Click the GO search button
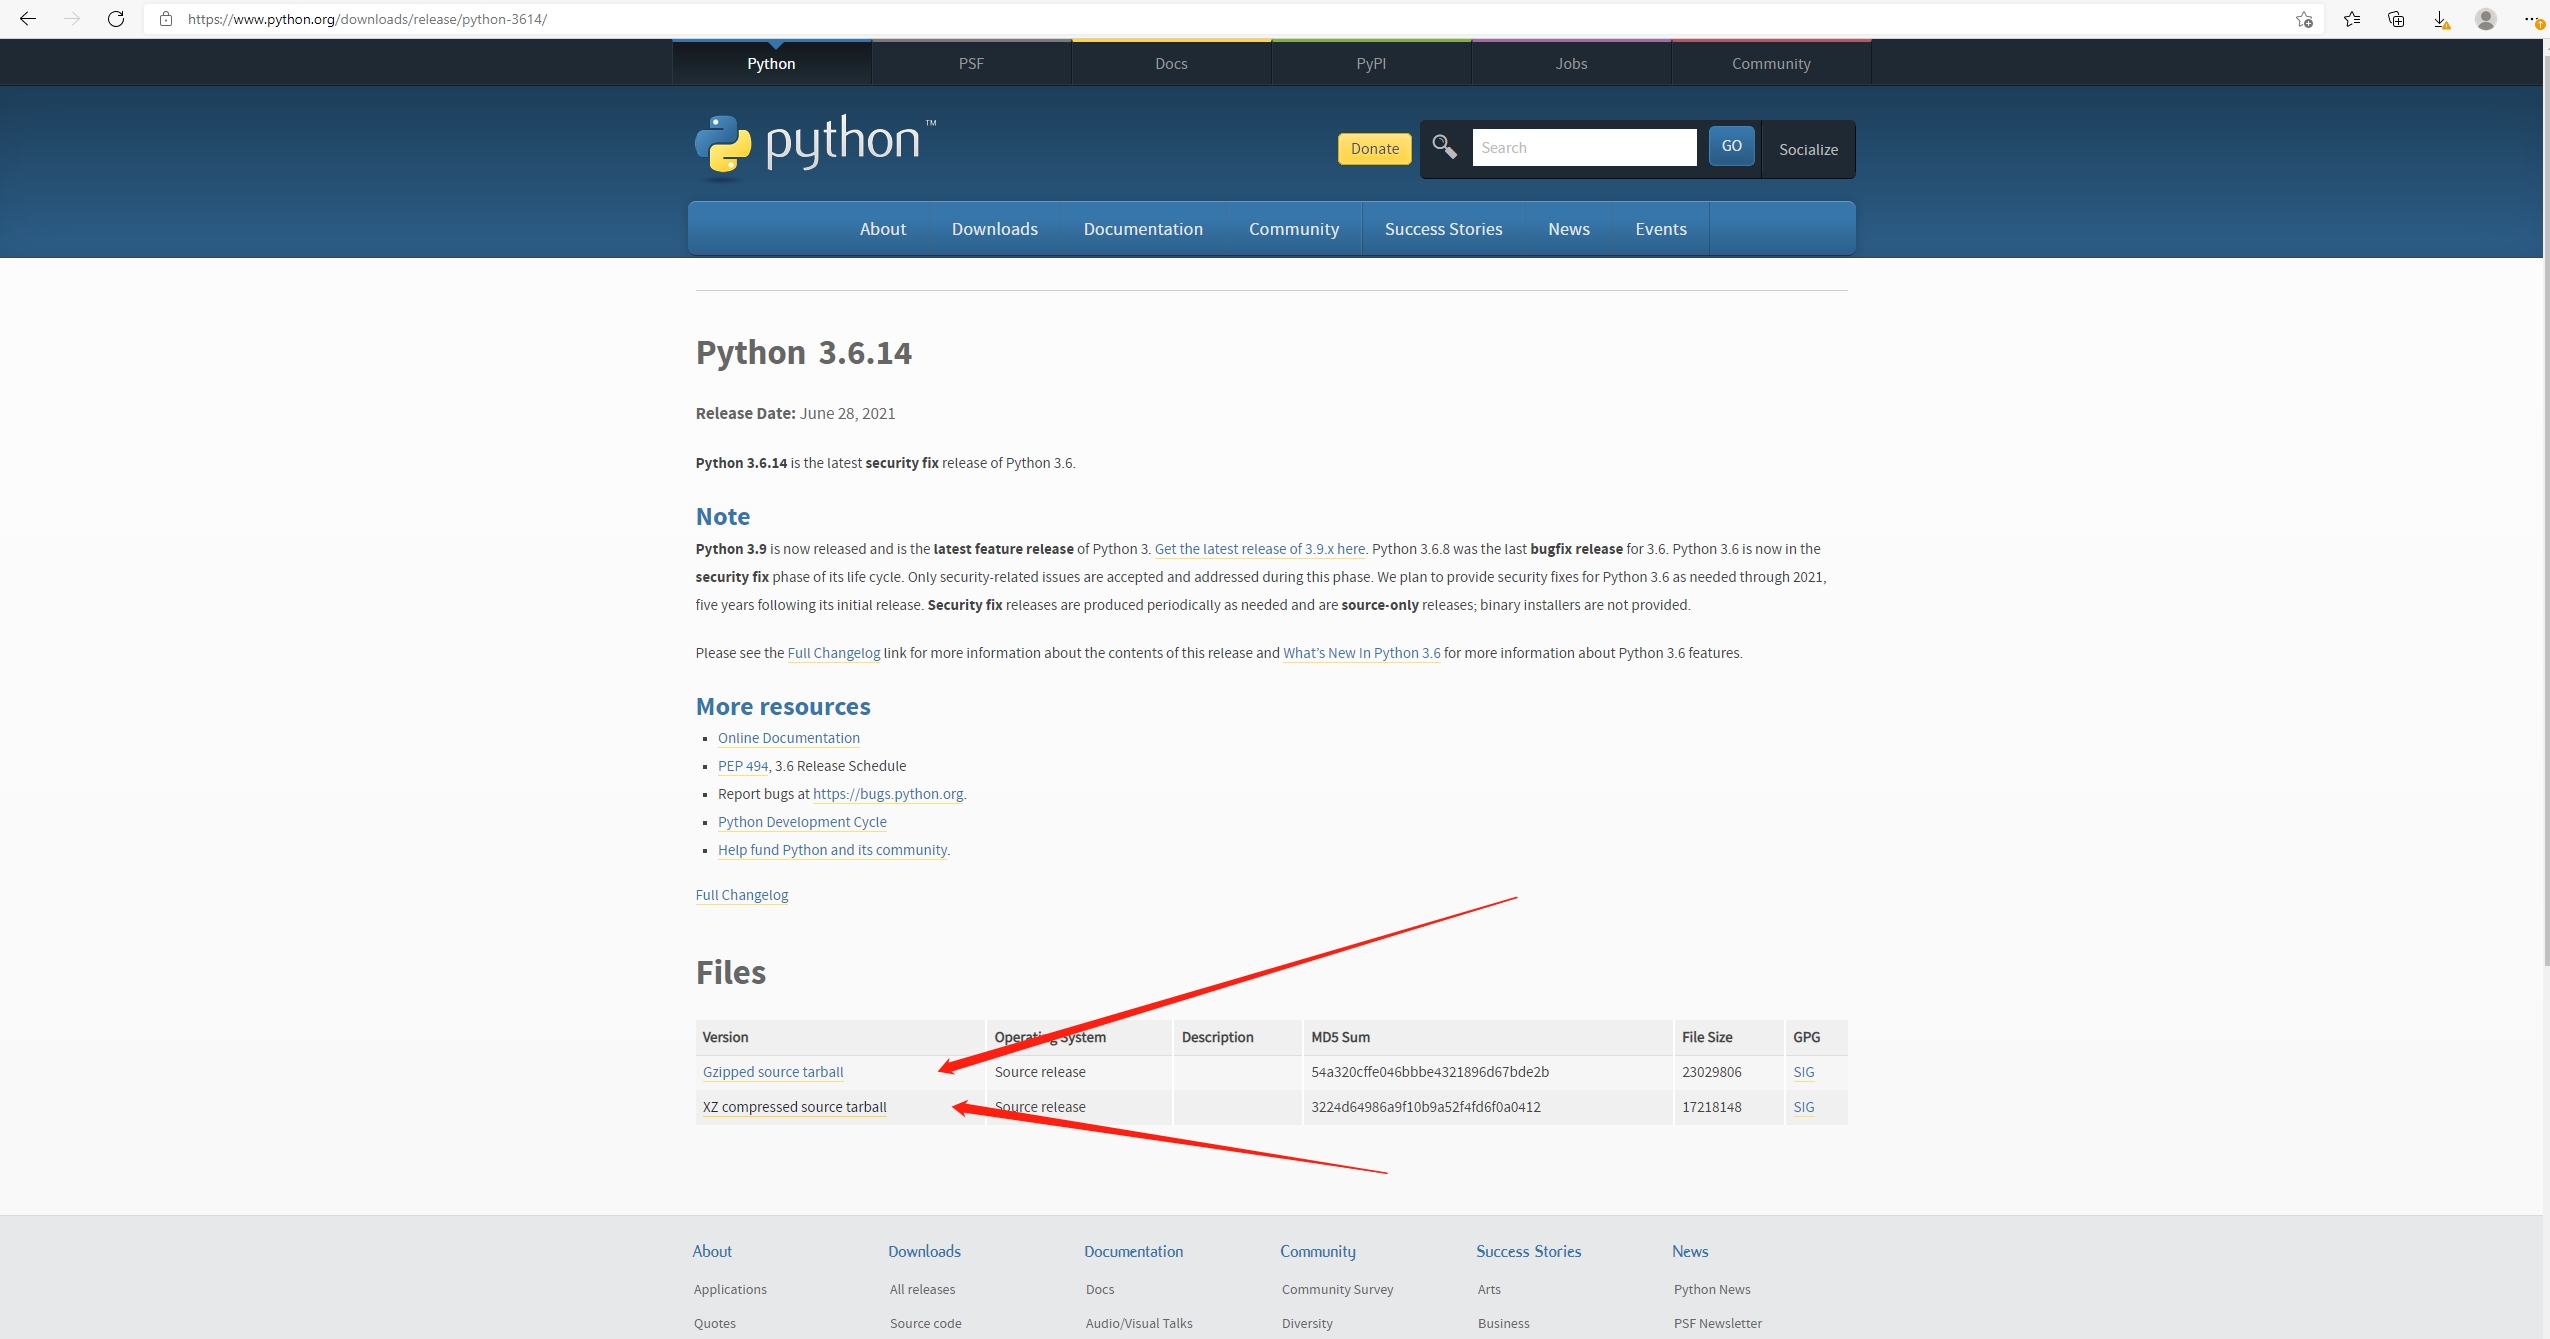Screen dimensions: 2550x1339 (1731, 145)
